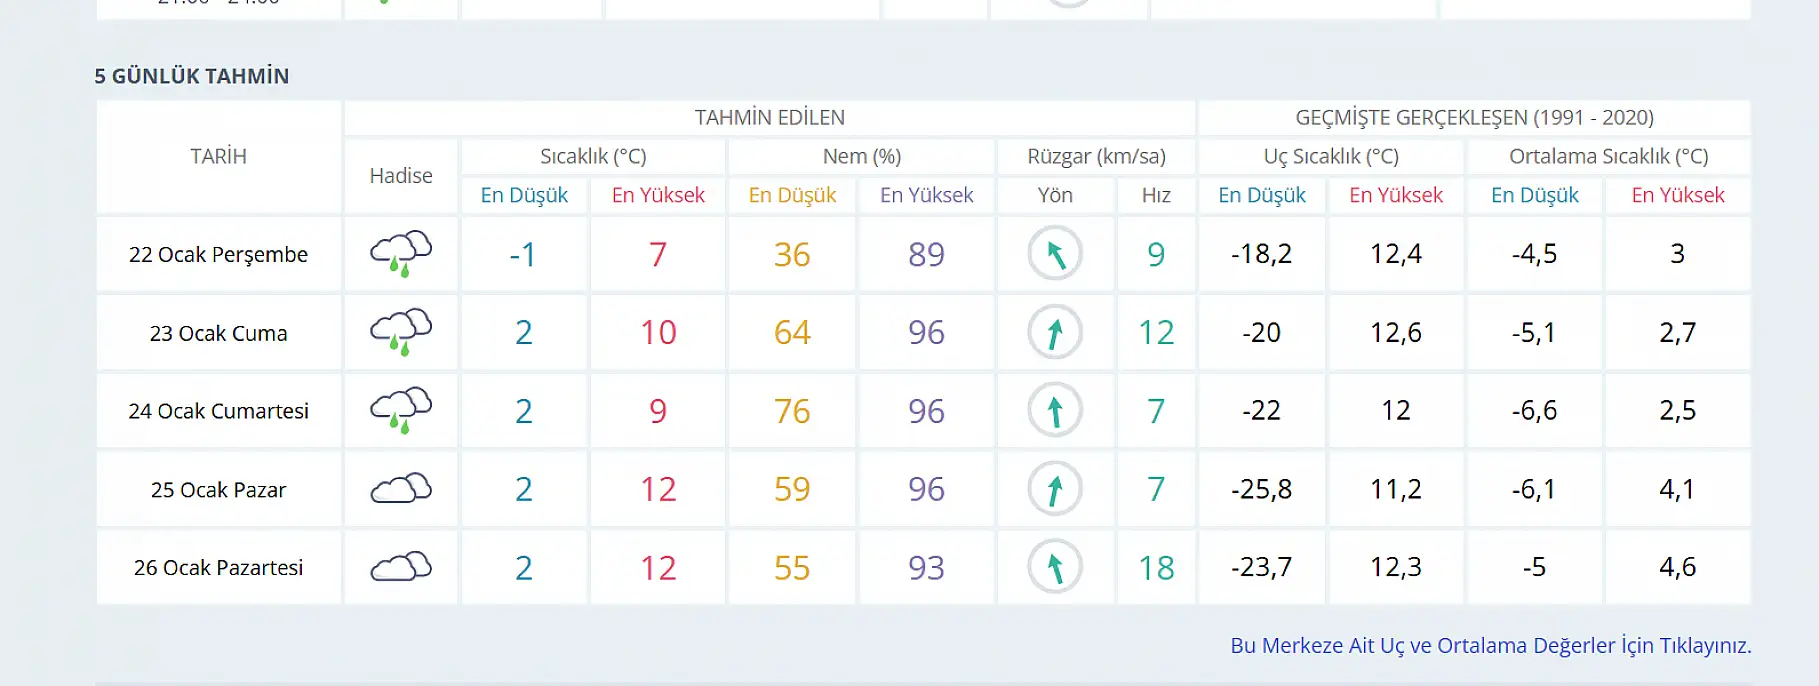
Task: Click the TARİH column header
Action: tap(218, 156)
